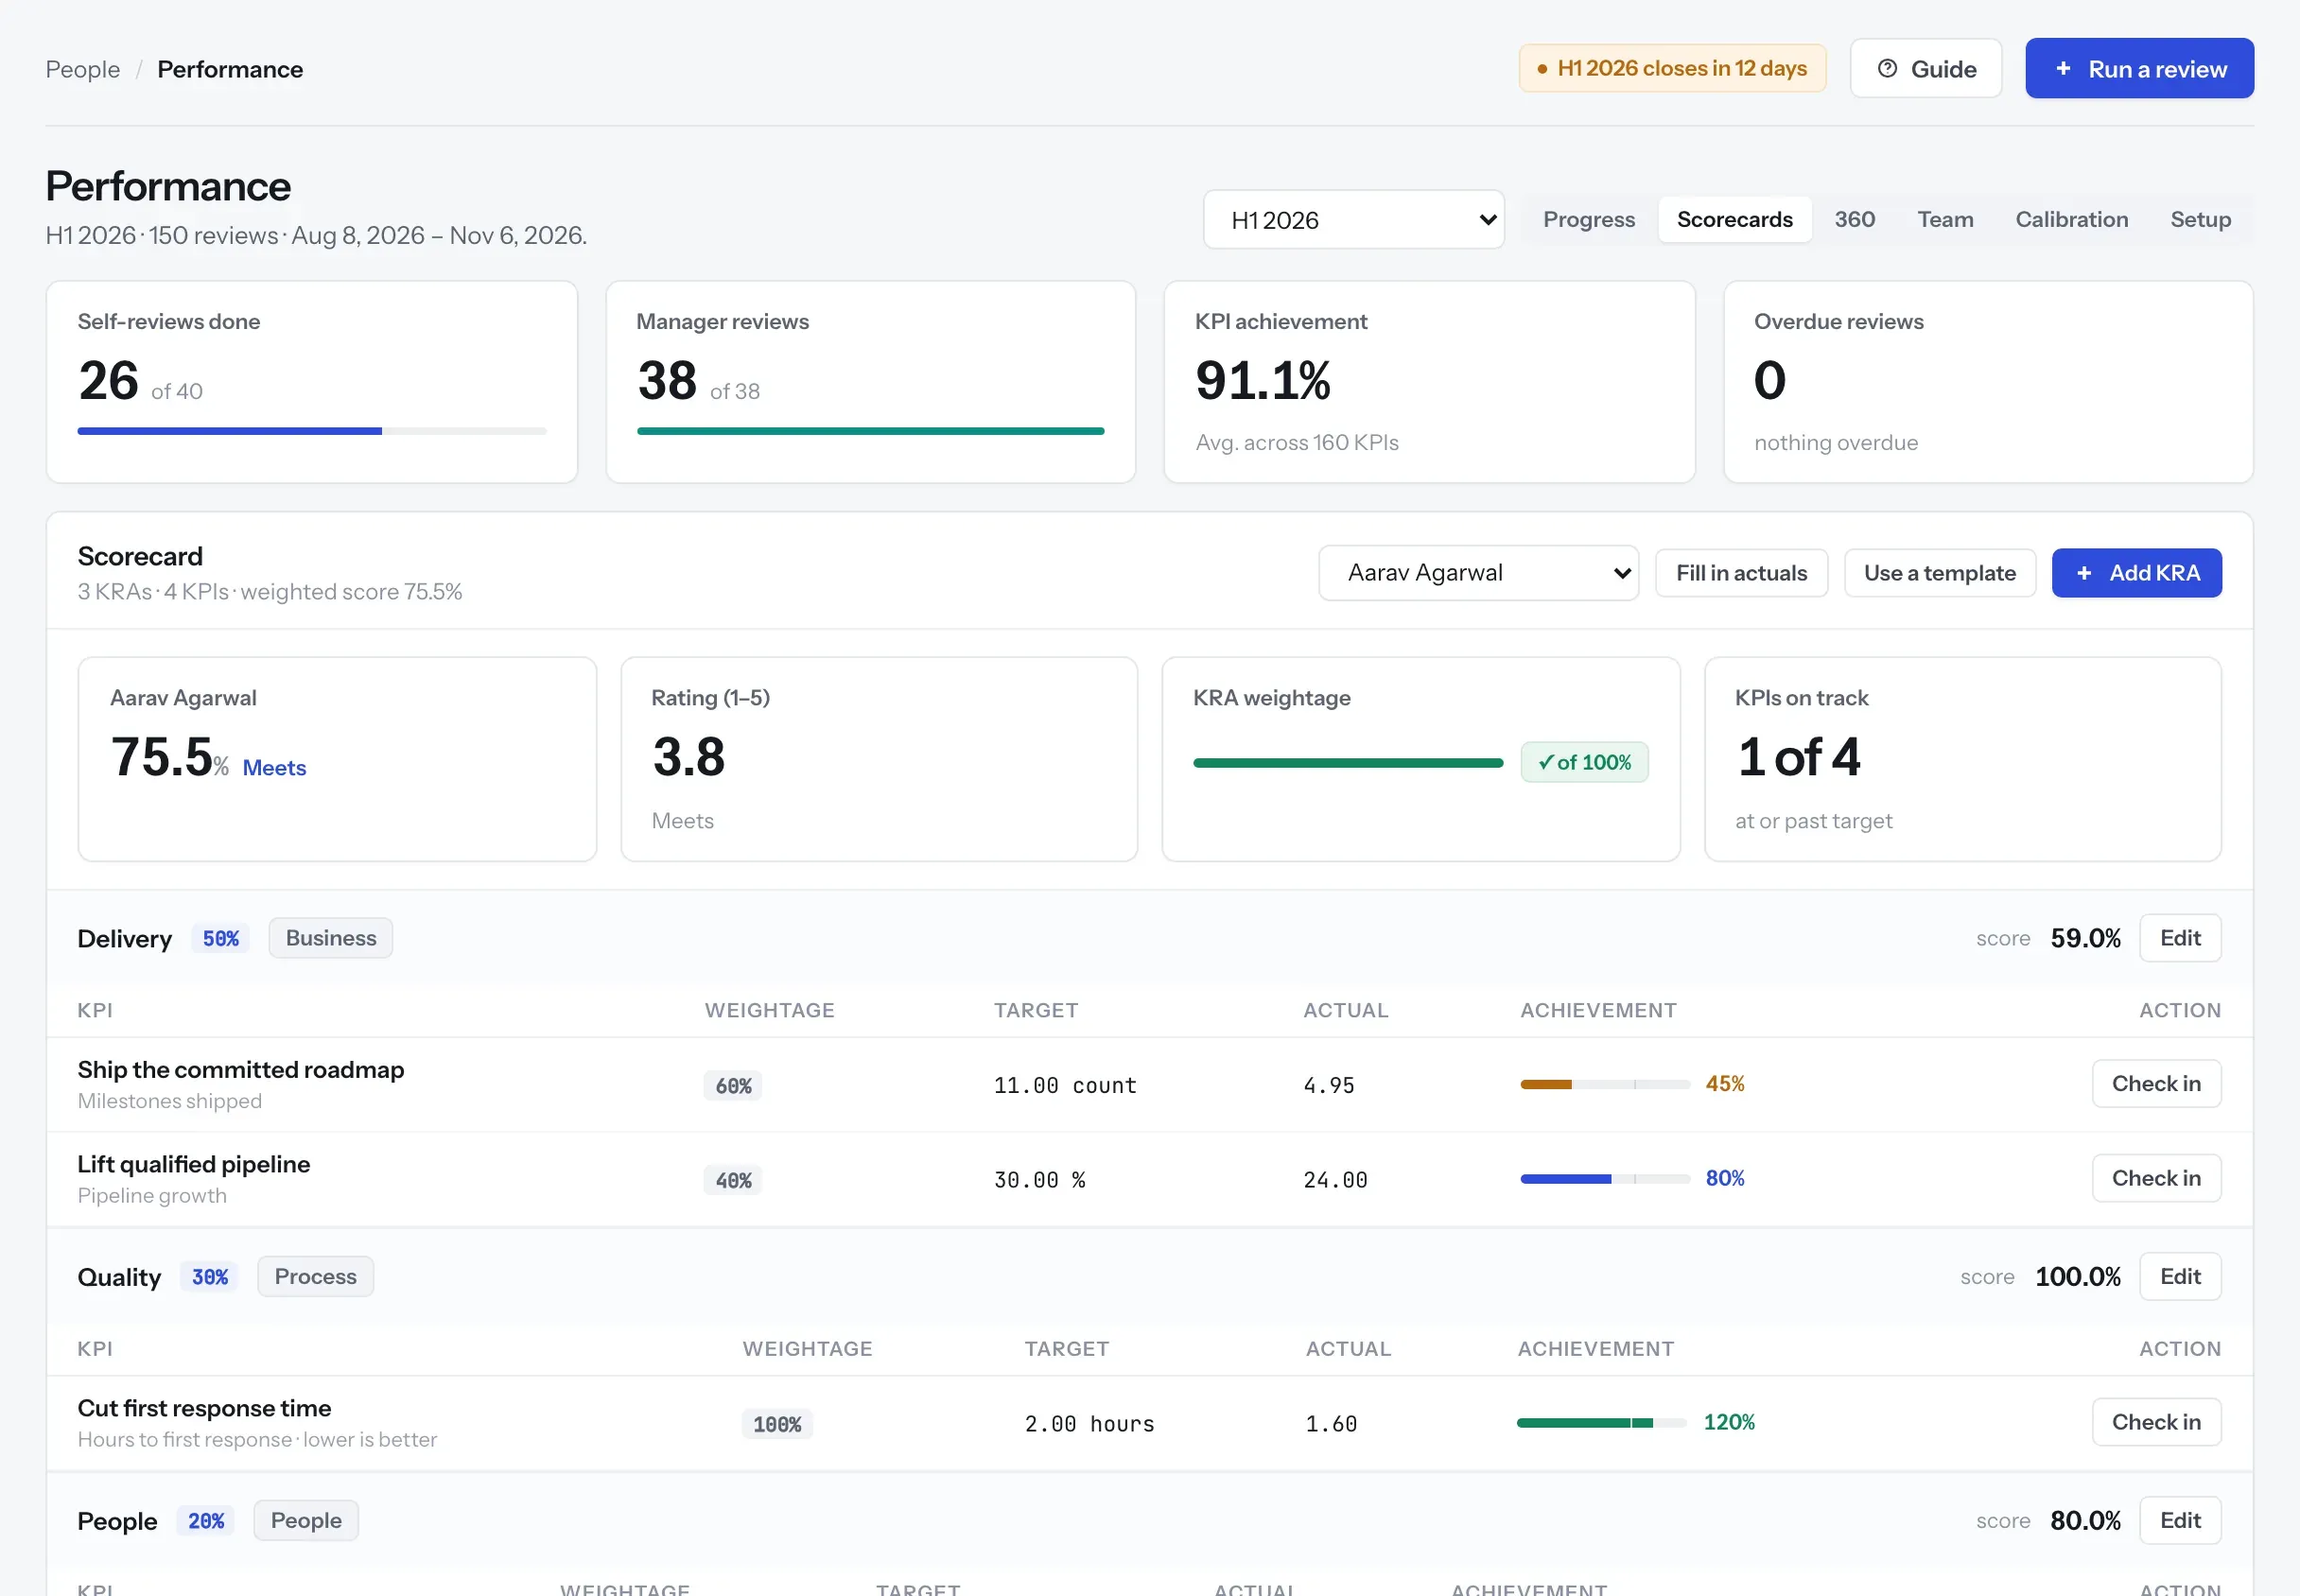Click the 45% achievement bar
Viewport: 2300px width, 1596px height.
1605,1085
